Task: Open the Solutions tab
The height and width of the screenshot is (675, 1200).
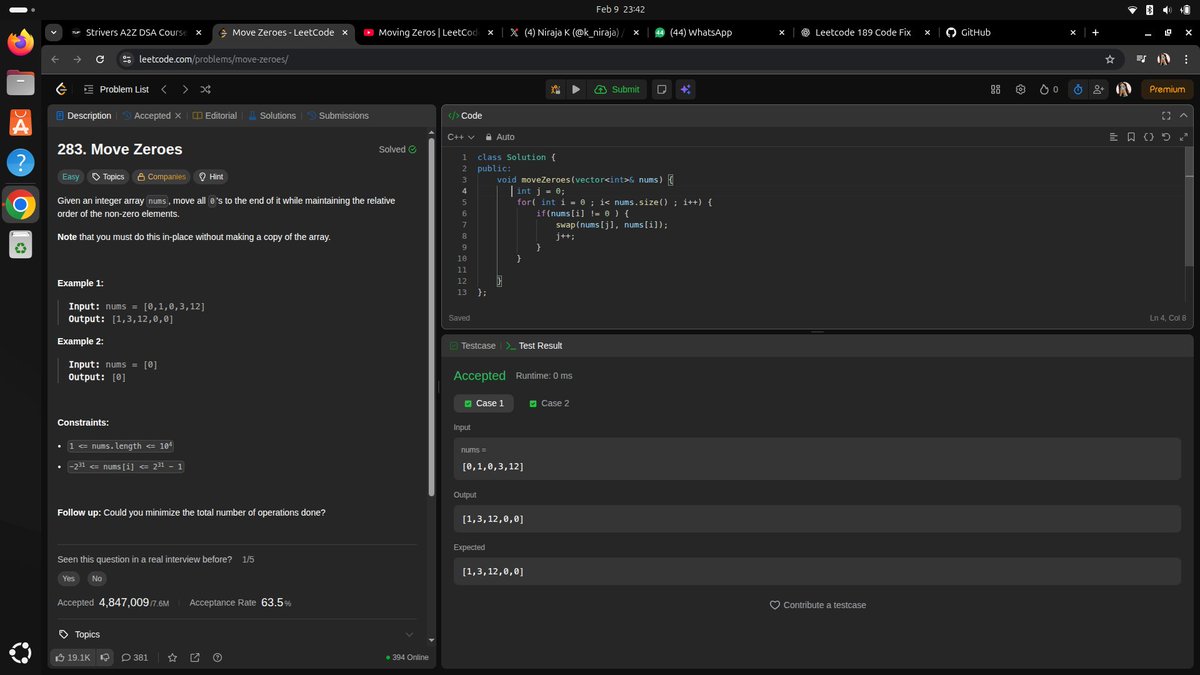Action: tap(272, 116)
